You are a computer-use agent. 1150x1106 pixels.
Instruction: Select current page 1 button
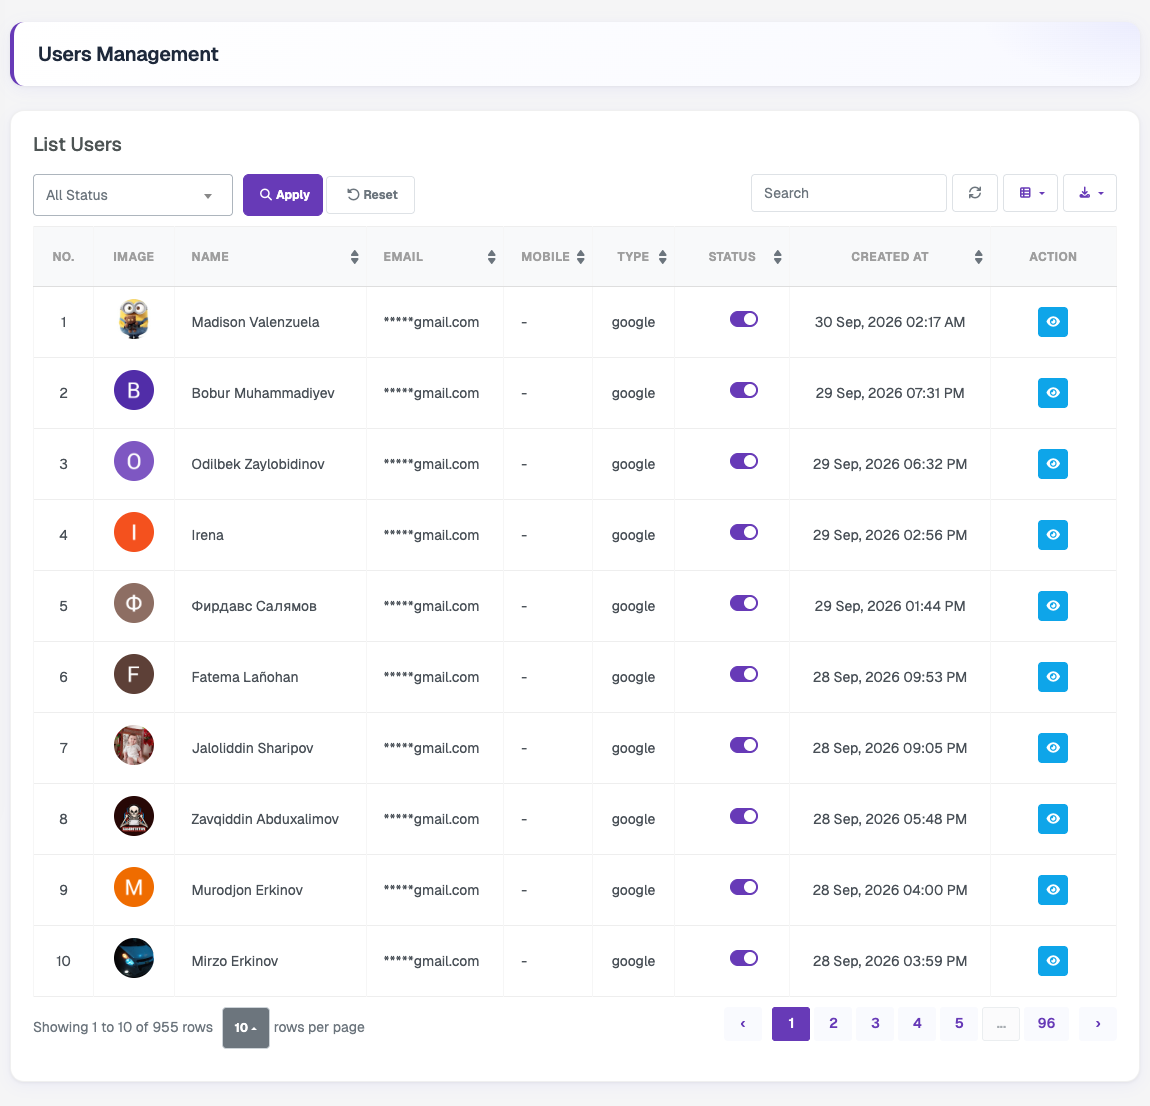coord(791,1024)
